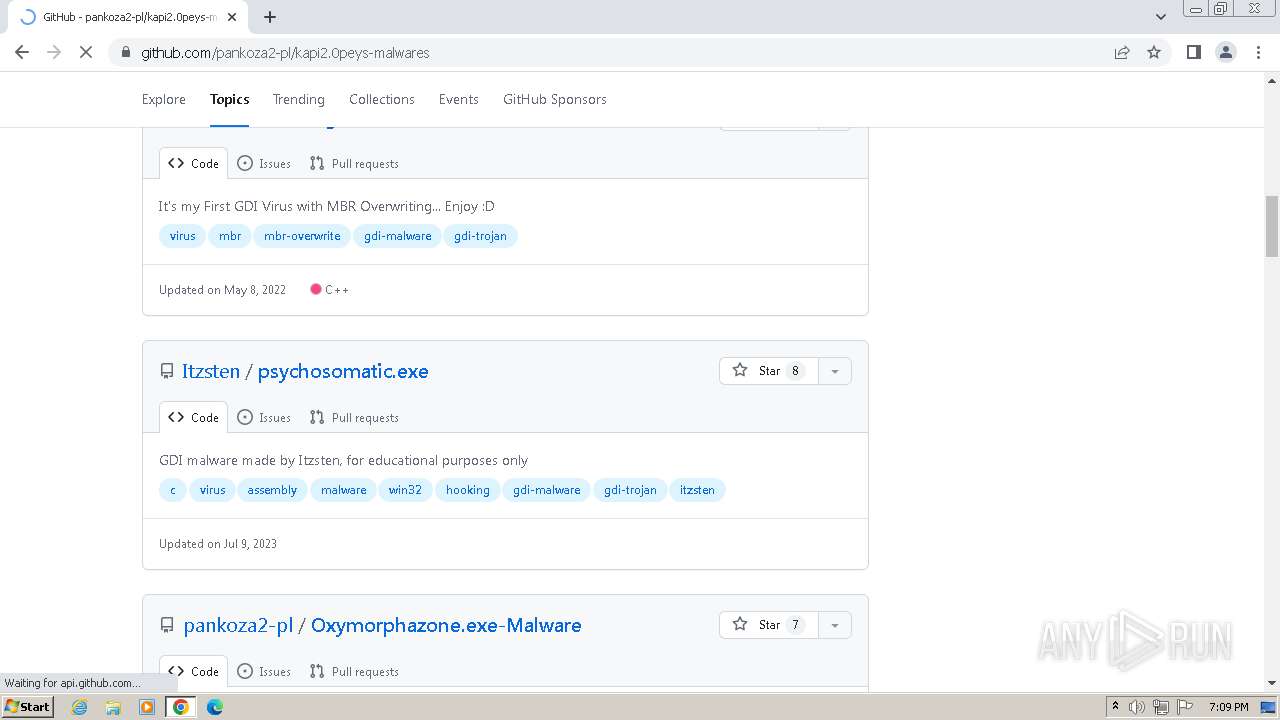The image size is (1280, 720).
Task: Go back to previous page
Action: (22, 52)
